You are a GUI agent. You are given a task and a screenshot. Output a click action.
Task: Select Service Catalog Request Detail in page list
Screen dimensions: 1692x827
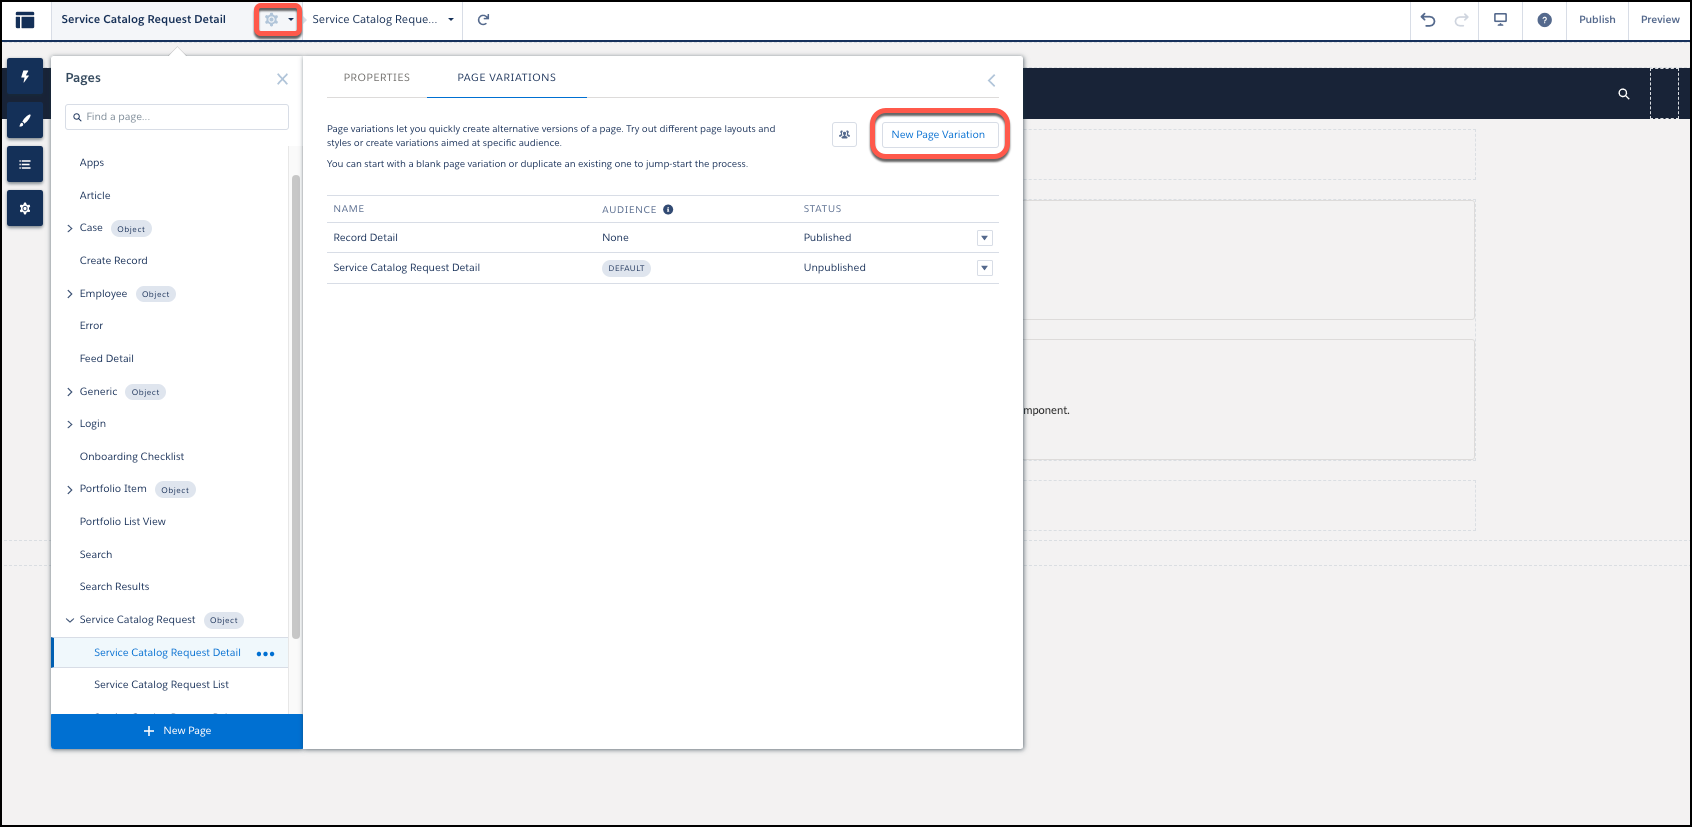click(167, 653)
